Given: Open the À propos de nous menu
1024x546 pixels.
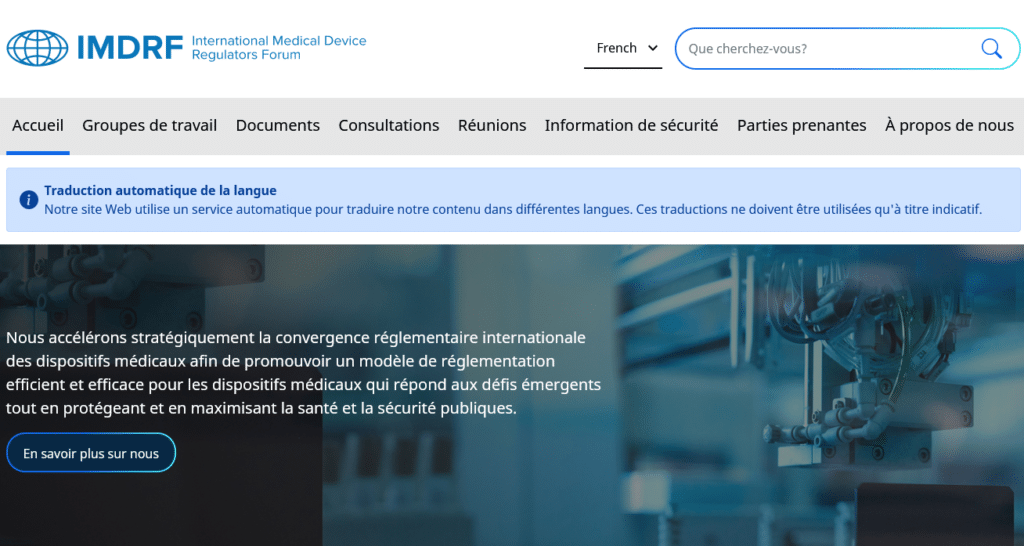Looking at the screenshot, I should click(x=949, y=125).
